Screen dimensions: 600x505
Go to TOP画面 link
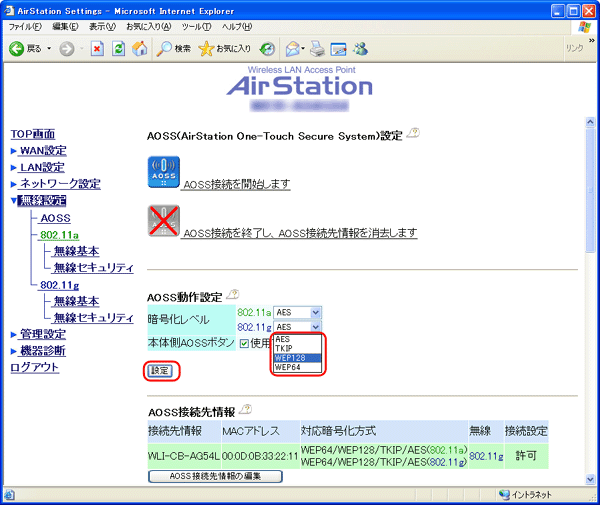(33, 134)
